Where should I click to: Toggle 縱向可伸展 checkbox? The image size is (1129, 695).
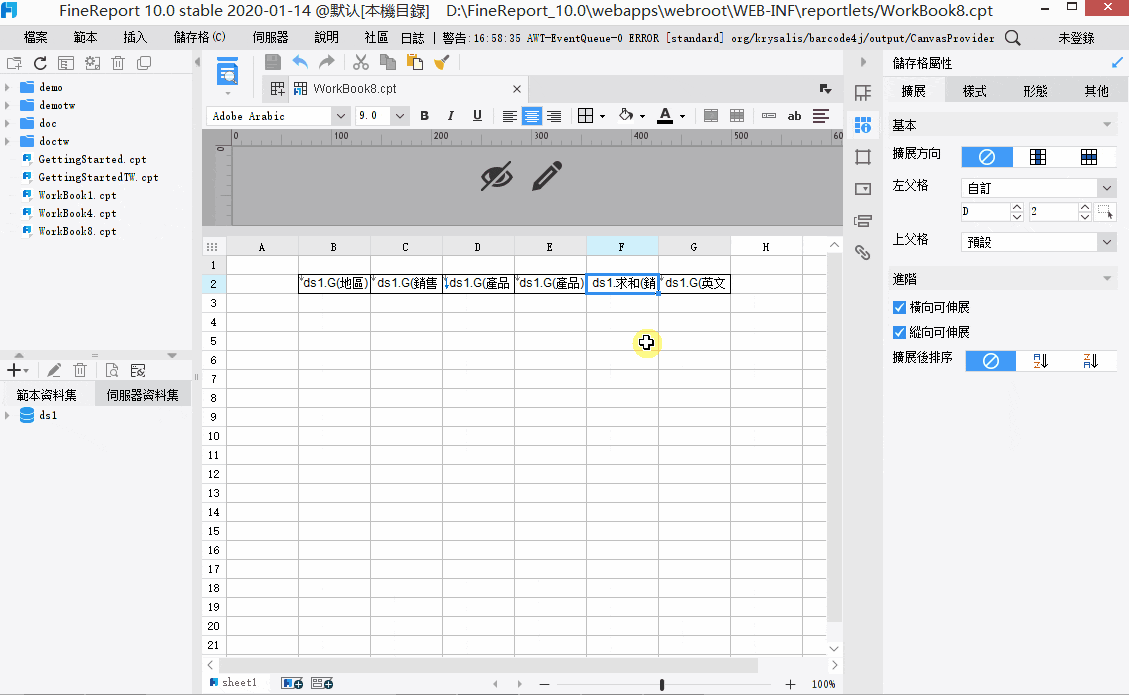tap(899, 332)
